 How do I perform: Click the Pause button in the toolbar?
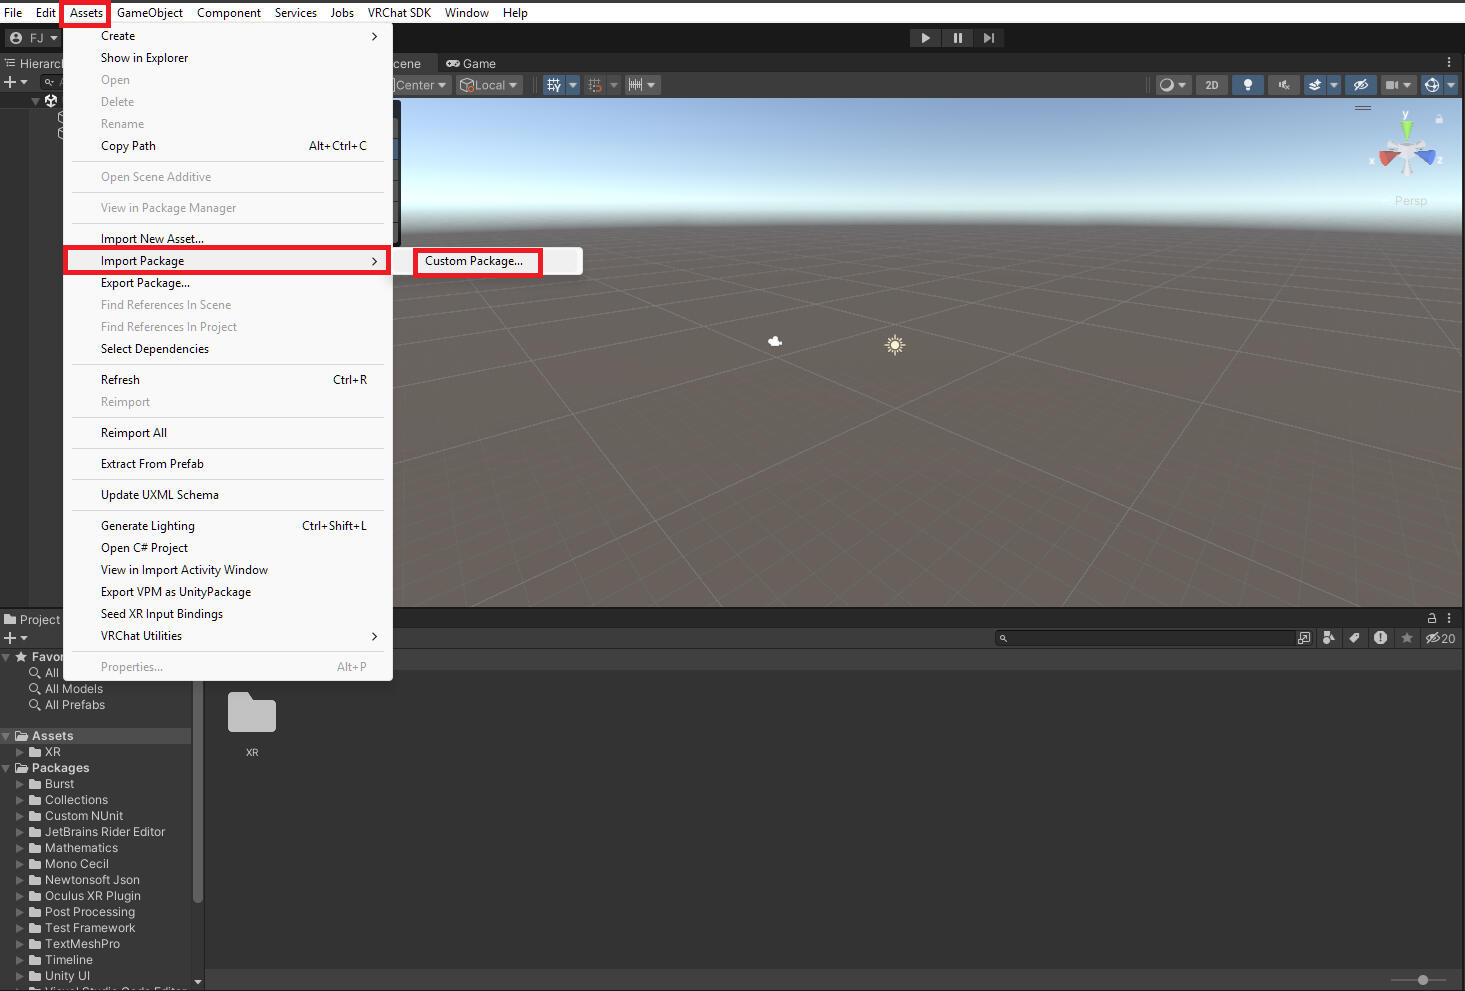(957, 38)
